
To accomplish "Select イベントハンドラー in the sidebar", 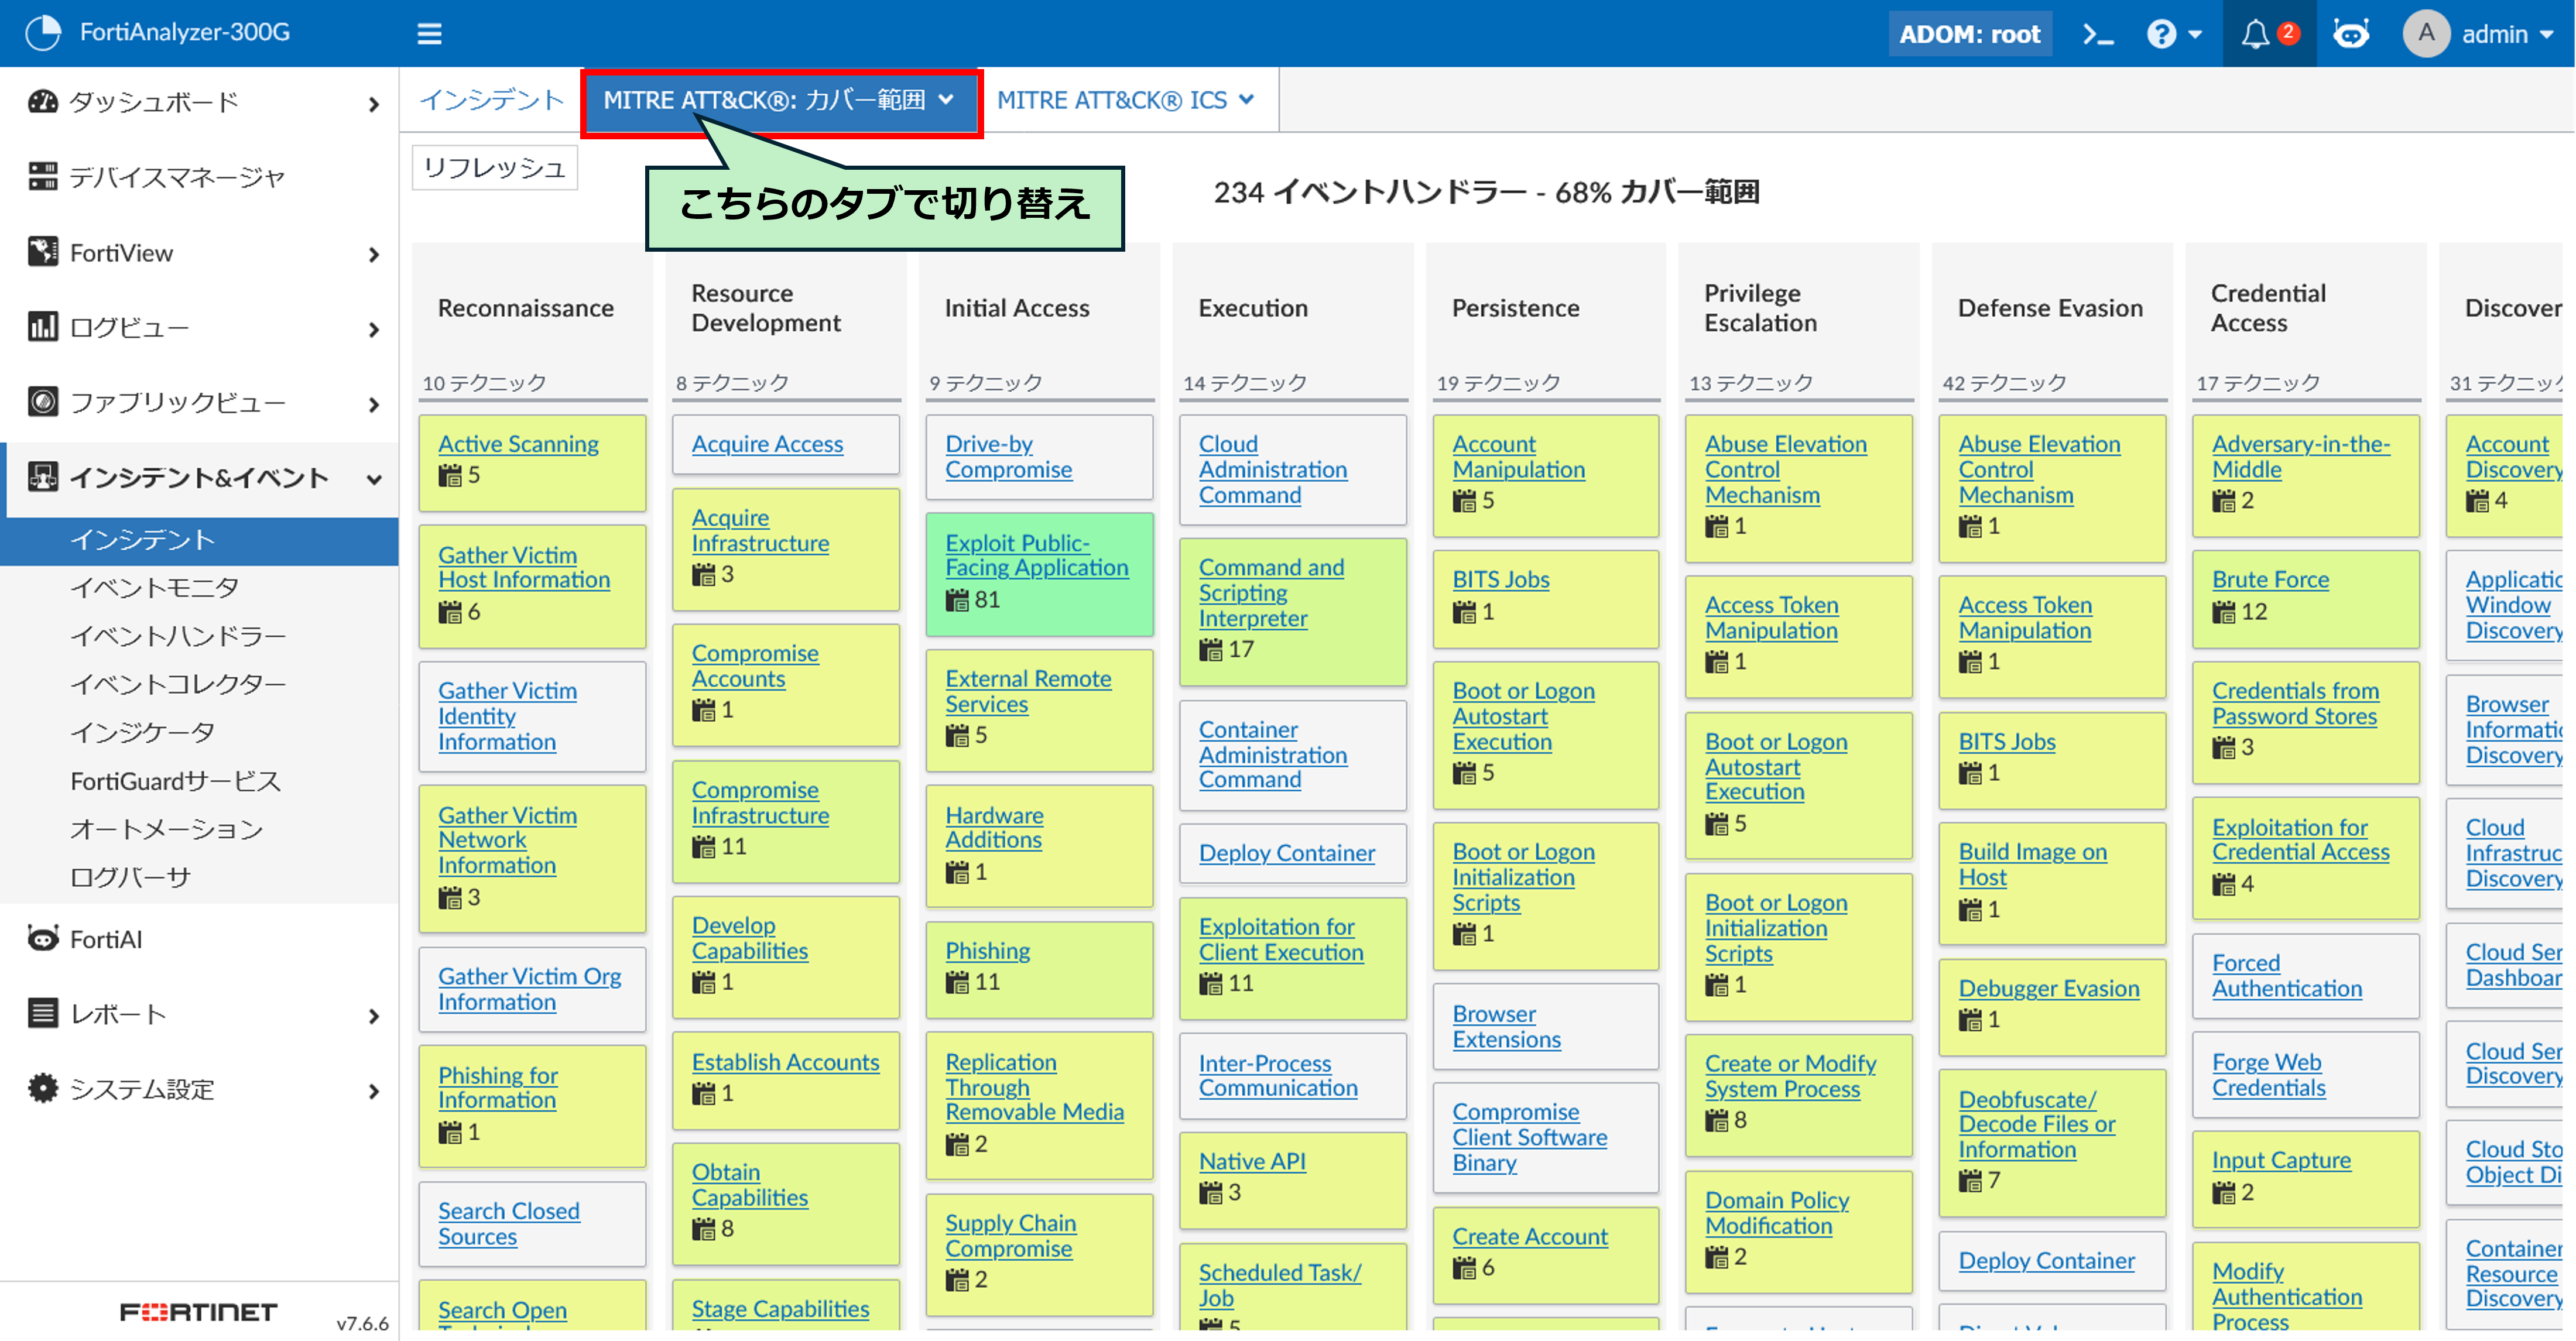I will click(x=178, y=635).
